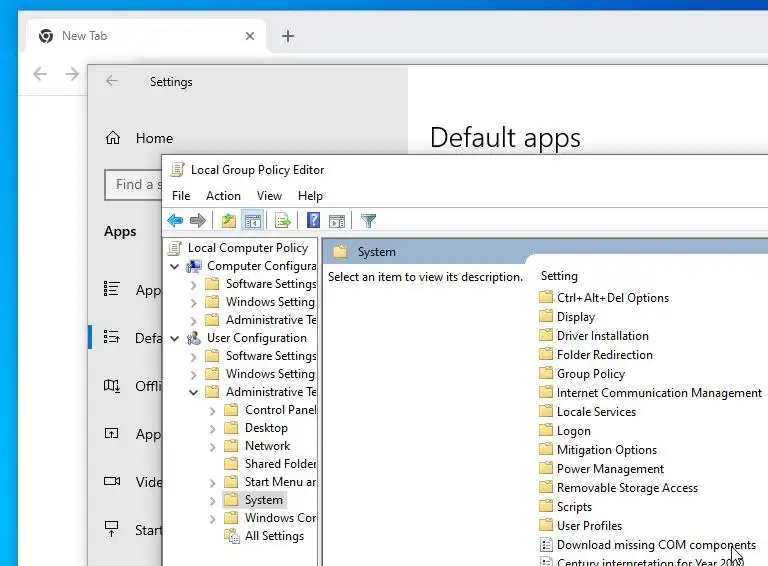This screenshot has width=768, height=566.
Task: Open Video playback in Settings sidebar
Action: (133, 482)
